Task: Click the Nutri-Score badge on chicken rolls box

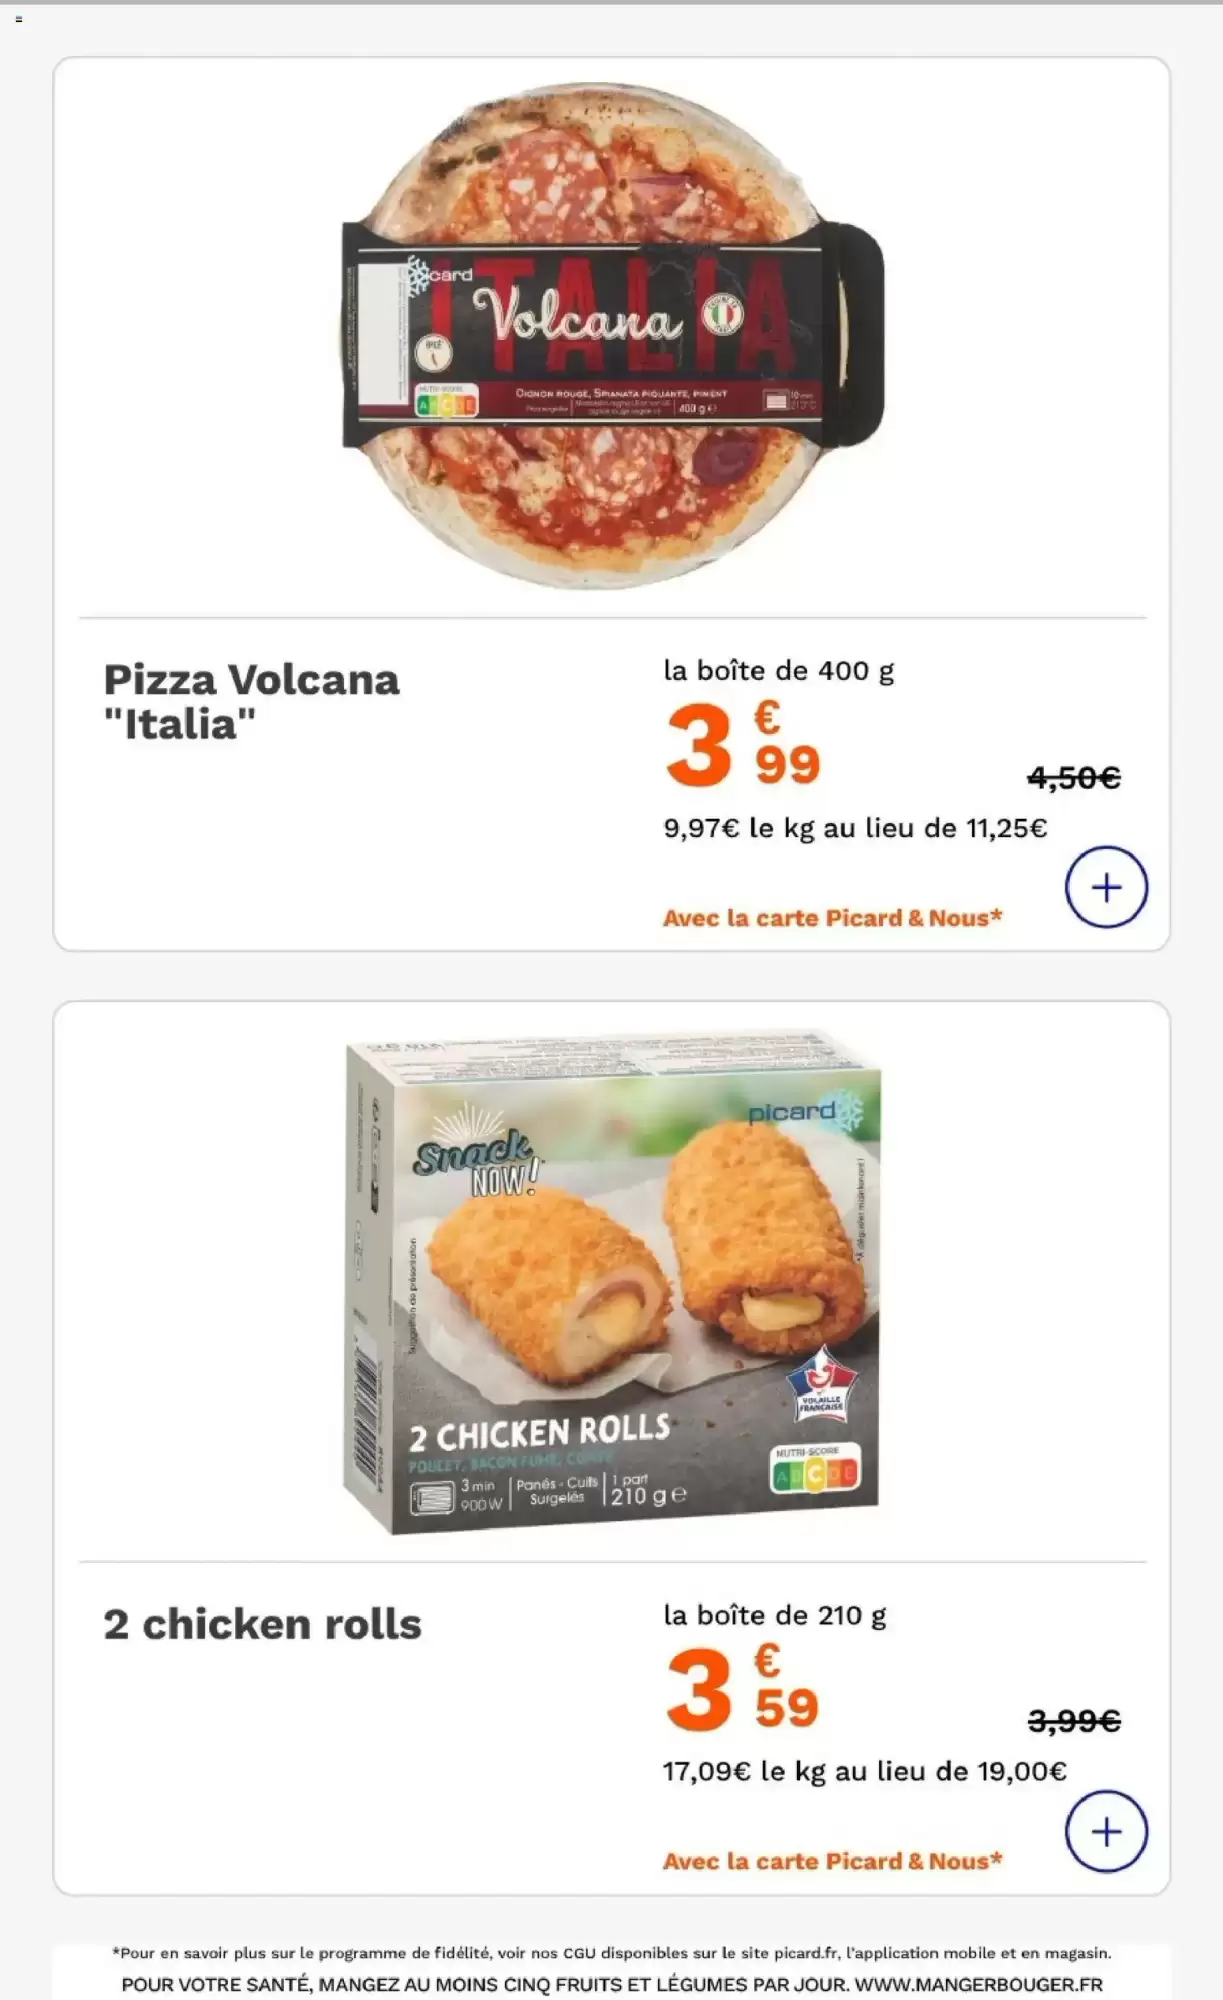Action: pos(815,1469)
